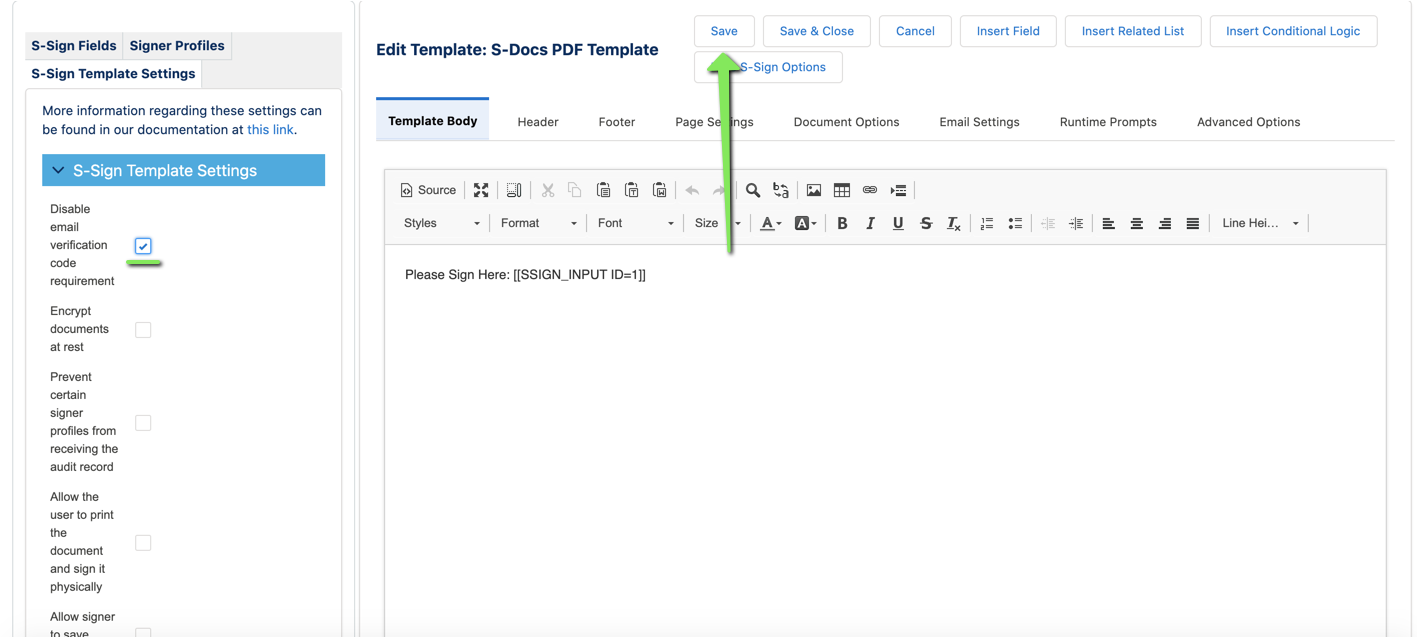This screenshot has width=1417, height=637.
Task: Enable Encrypt documents at rest
Action: tap(143, 330)
